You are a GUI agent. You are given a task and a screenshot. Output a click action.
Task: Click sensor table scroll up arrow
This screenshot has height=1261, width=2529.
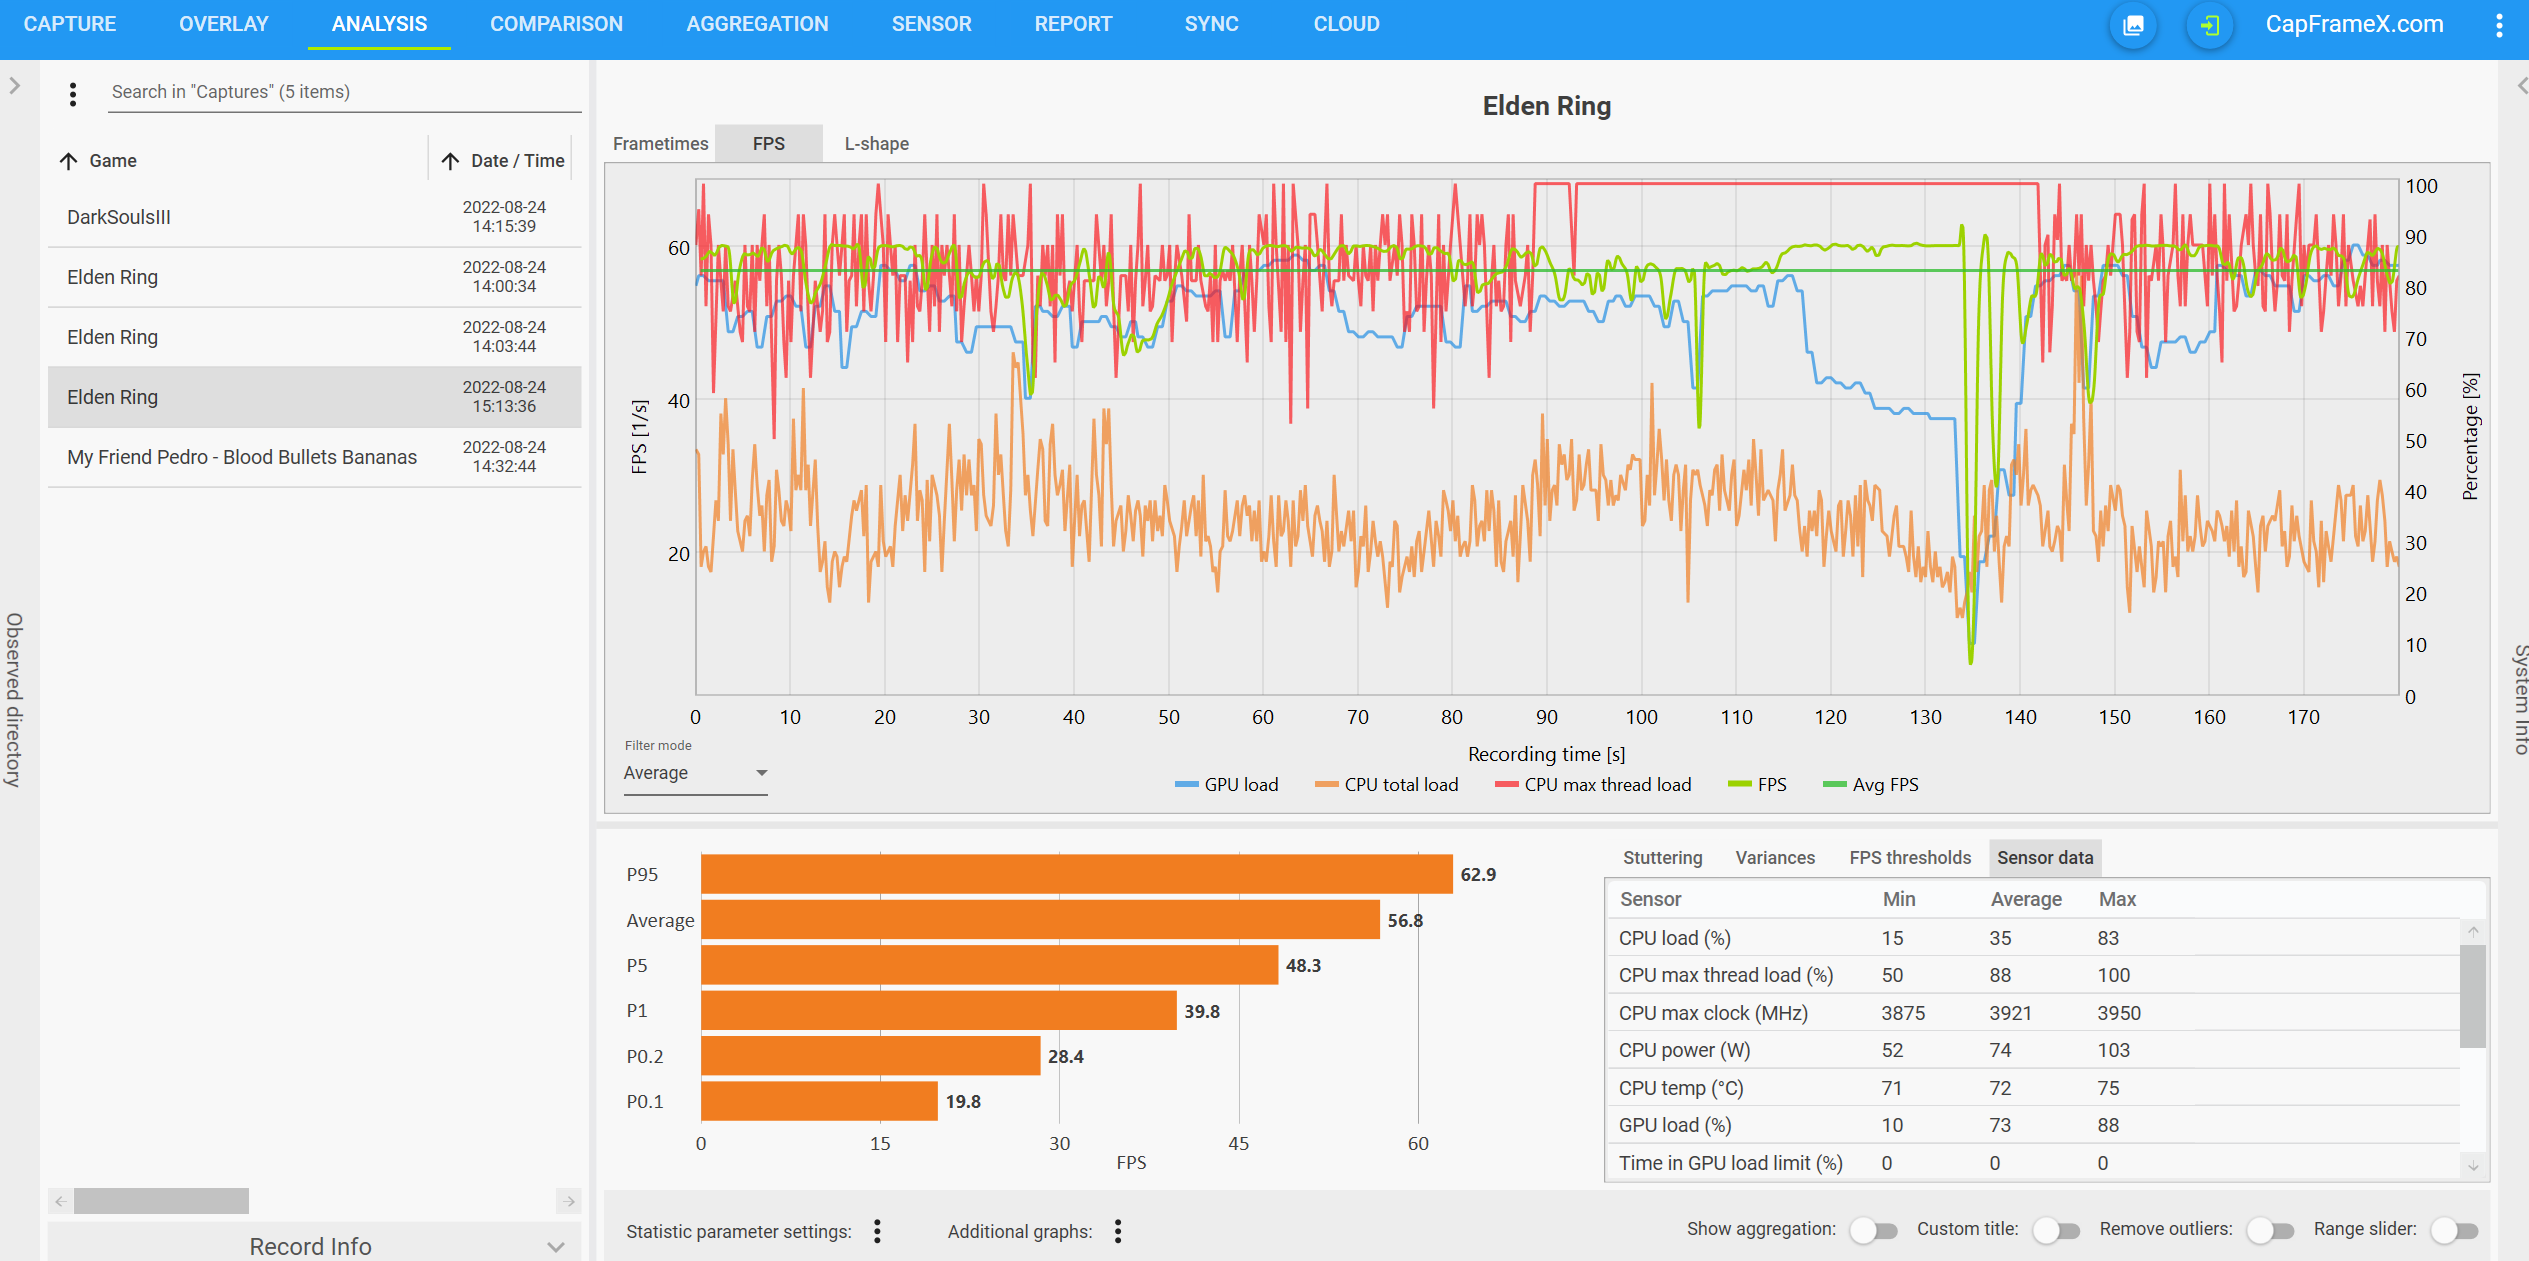[x=2473, y=931]
